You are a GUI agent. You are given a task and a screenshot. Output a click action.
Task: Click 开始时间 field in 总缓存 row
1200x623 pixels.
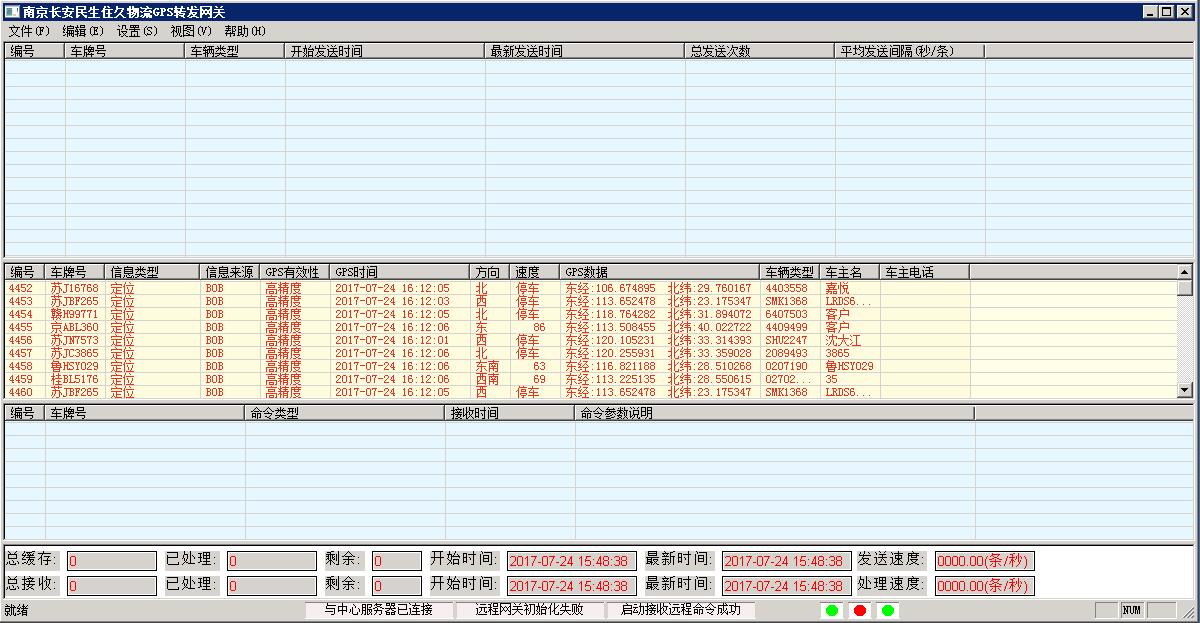tap(572, 561)
